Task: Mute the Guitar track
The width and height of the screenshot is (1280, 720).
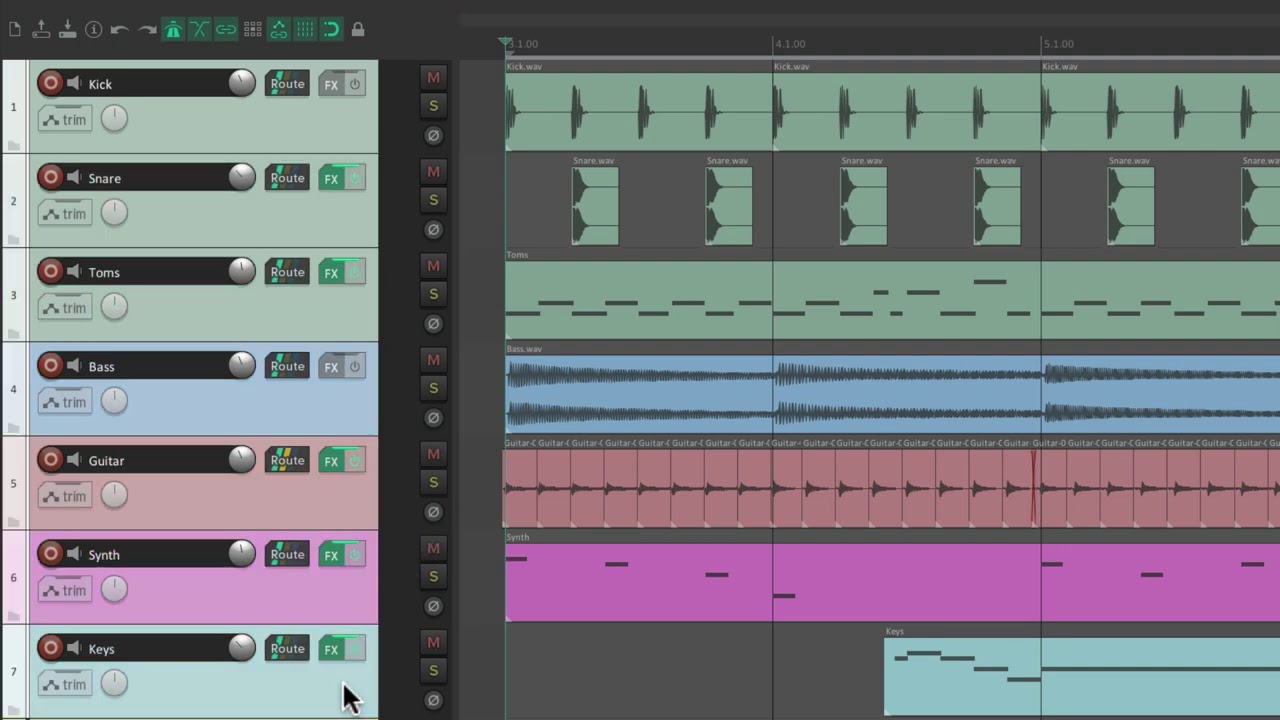Action: click(x=433, y=454)
